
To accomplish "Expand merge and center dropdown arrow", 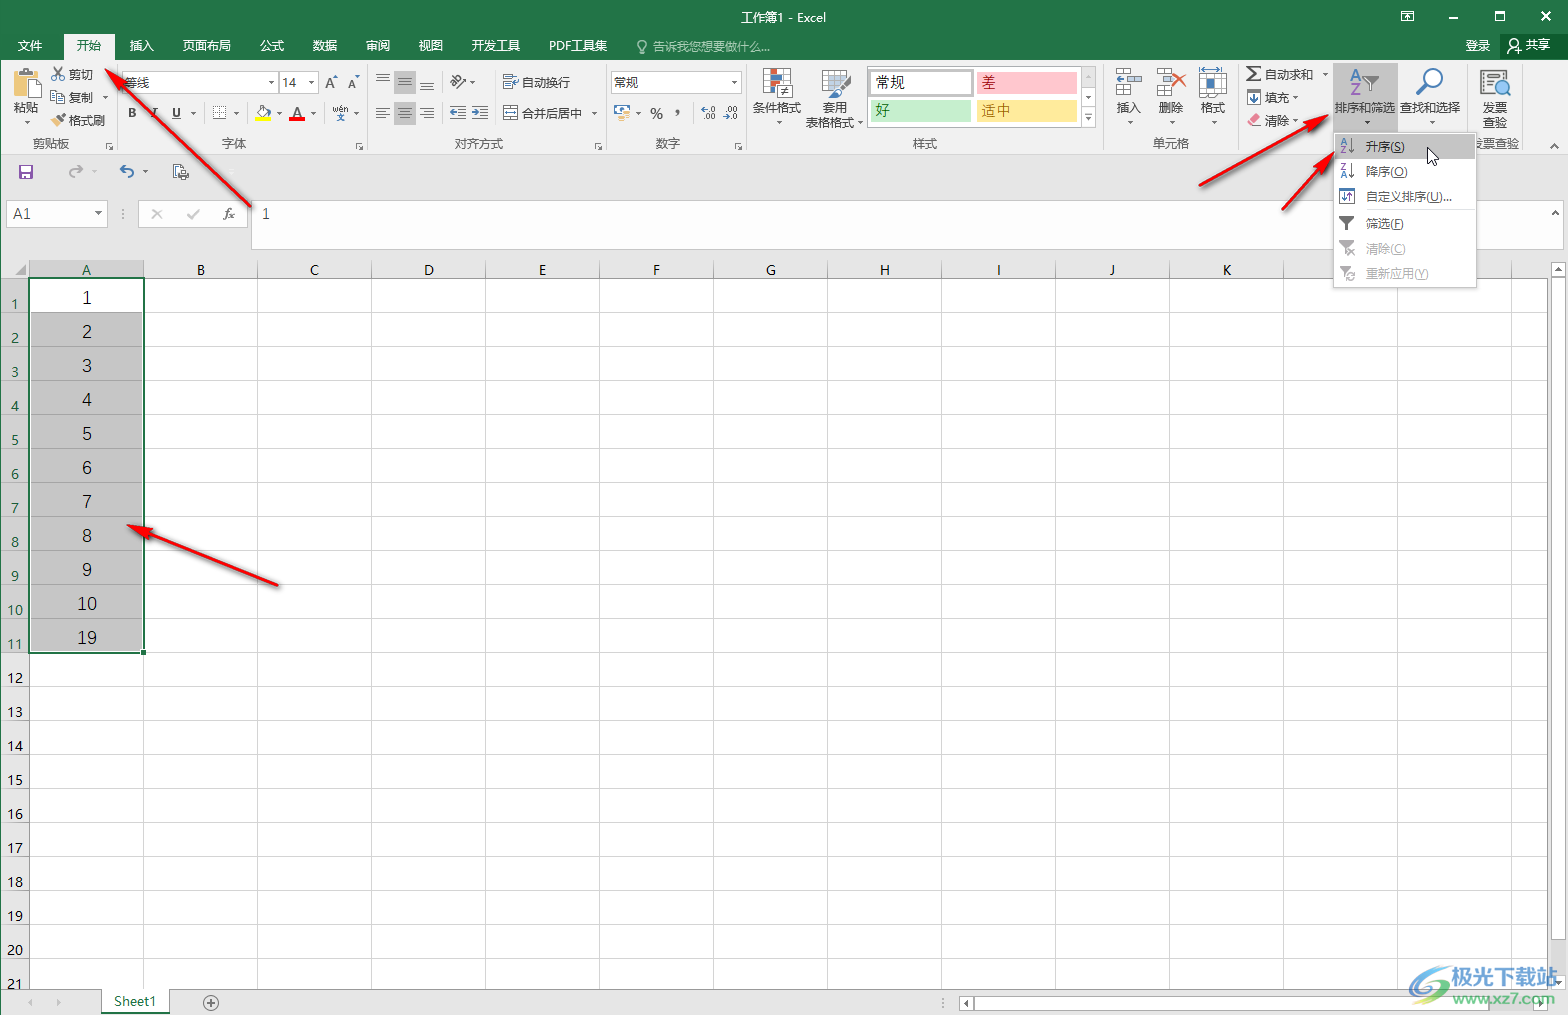I will pyautogui.click(x=594, y=113).
